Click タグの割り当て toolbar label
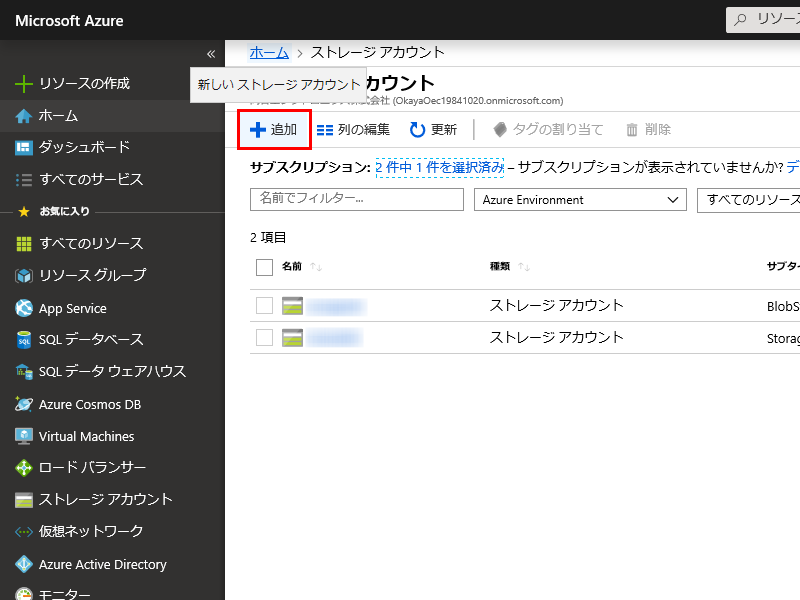The image size is (800, 600). point(558,130)
